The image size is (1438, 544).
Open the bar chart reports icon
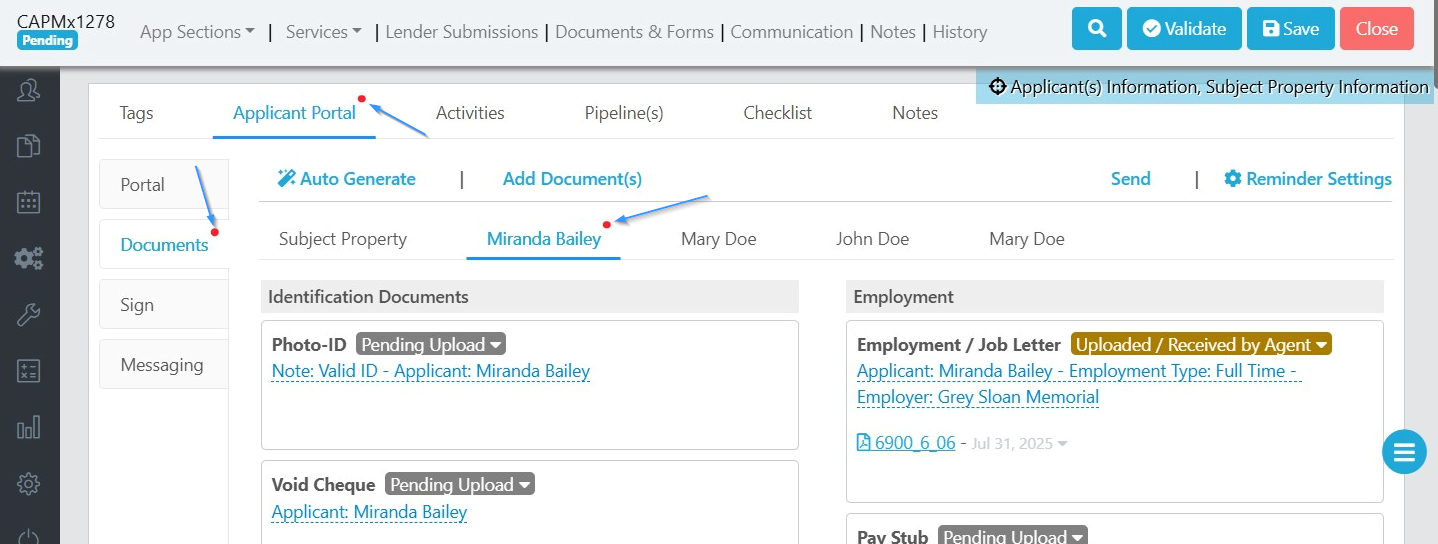point(29,428)
